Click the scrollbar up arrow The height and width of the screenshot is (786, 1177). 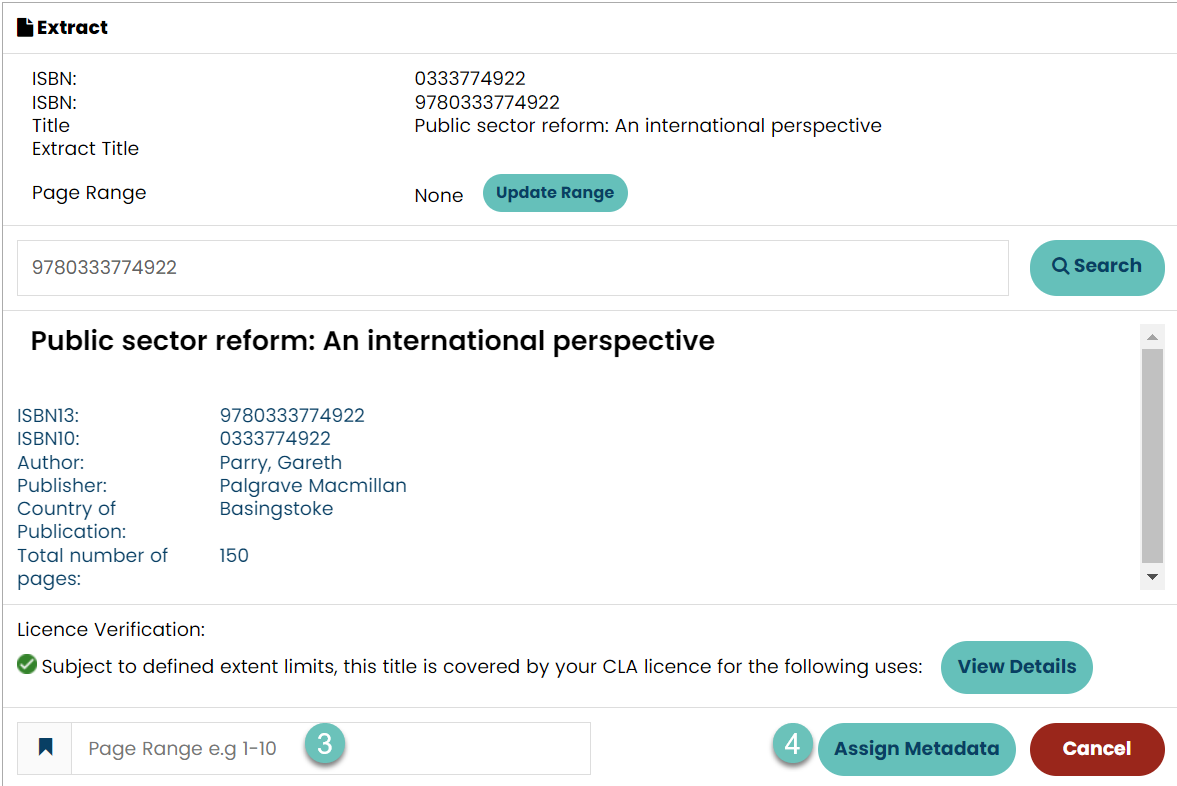coord(1151,338)
